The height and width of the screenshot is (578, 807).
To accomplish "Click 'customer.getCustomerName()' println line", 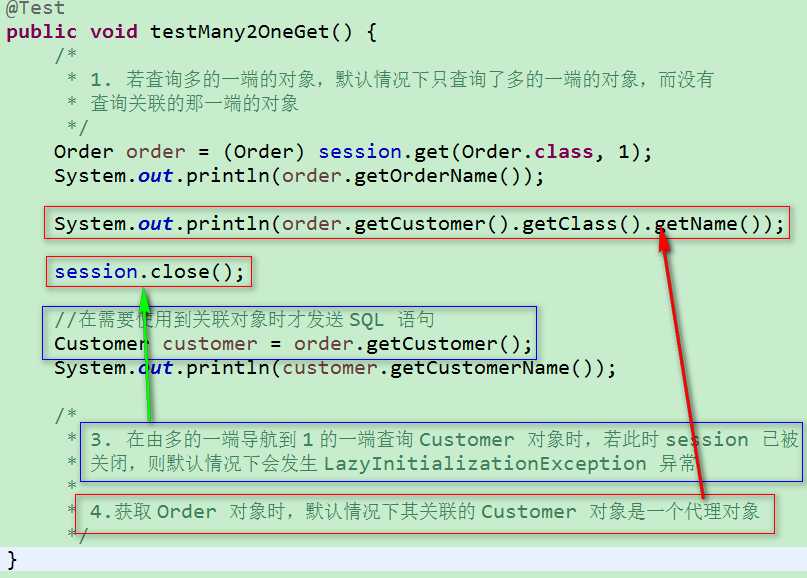I will pyautogui.click(x=335, y=368).
